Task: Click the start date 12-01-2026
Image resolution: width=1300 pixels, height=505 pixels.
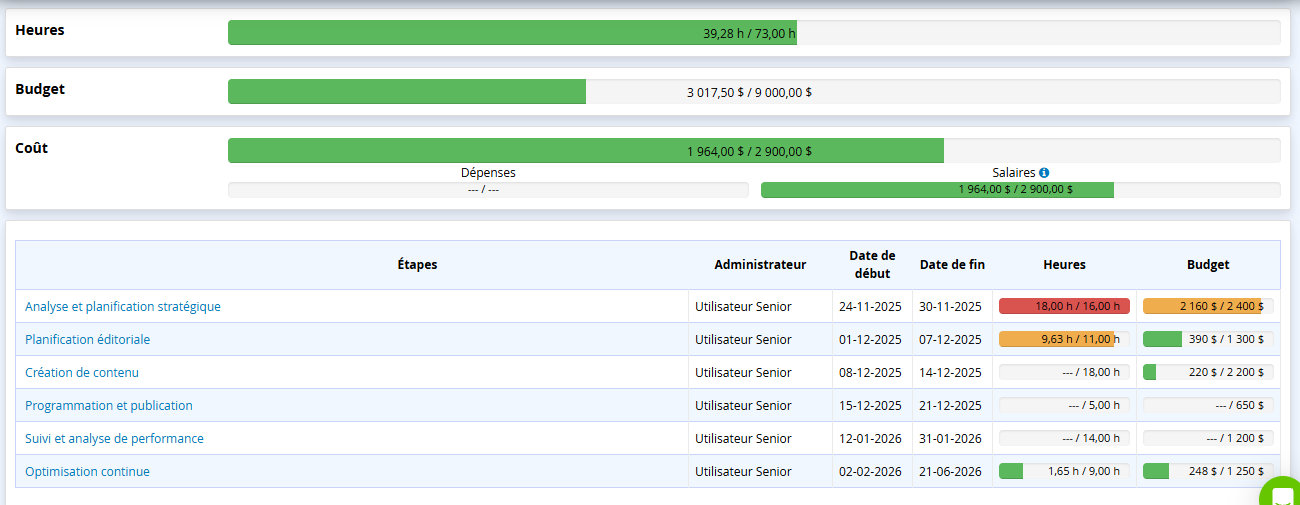Action: 870,439
